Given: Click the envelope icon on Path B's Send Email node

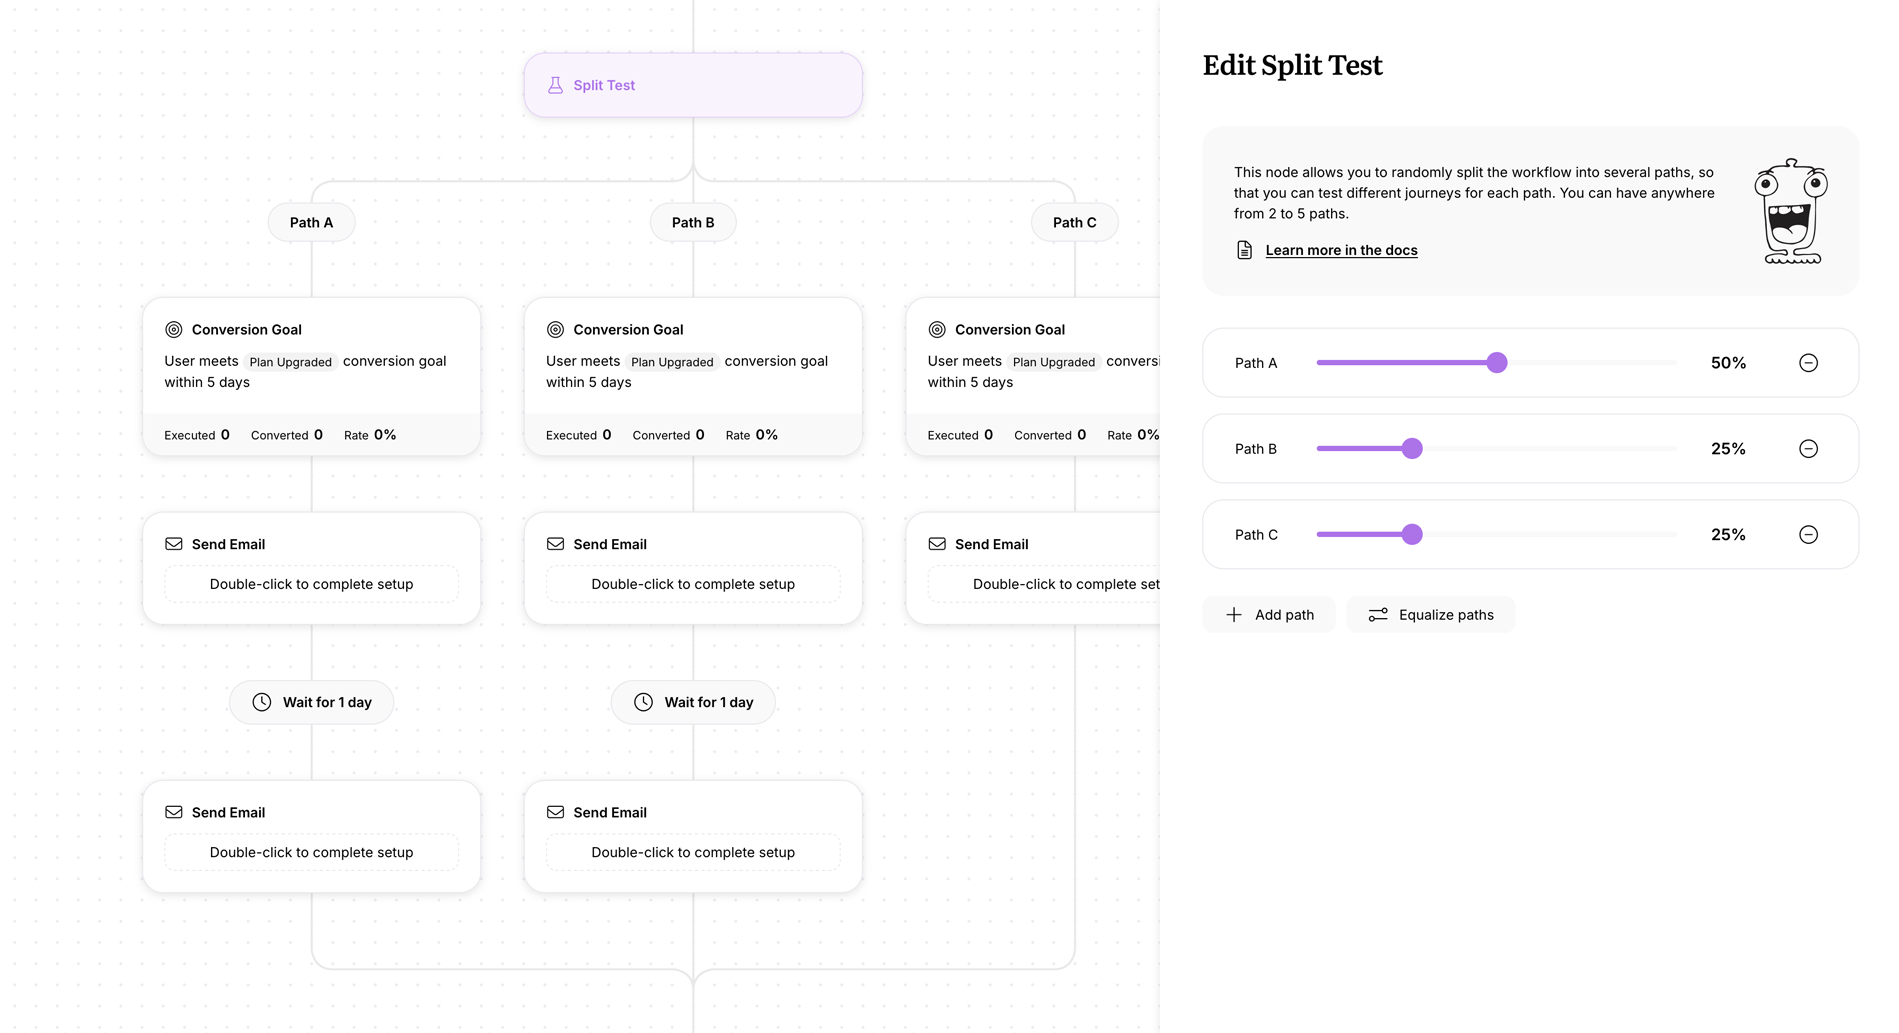Looking at the screenshot, I should [x=555, y=543].
